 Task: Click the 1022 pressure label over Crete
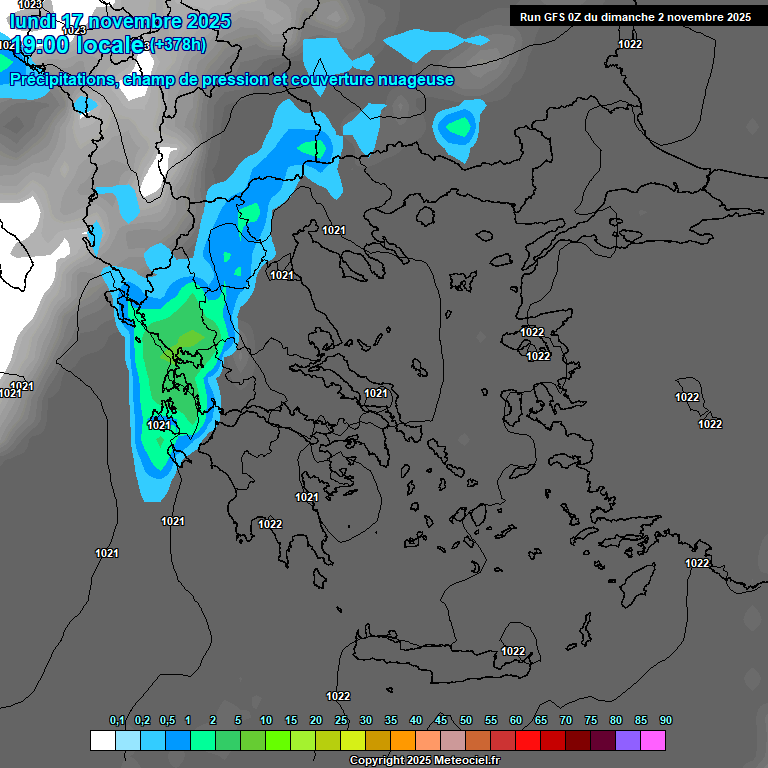[x=513, y=651]
